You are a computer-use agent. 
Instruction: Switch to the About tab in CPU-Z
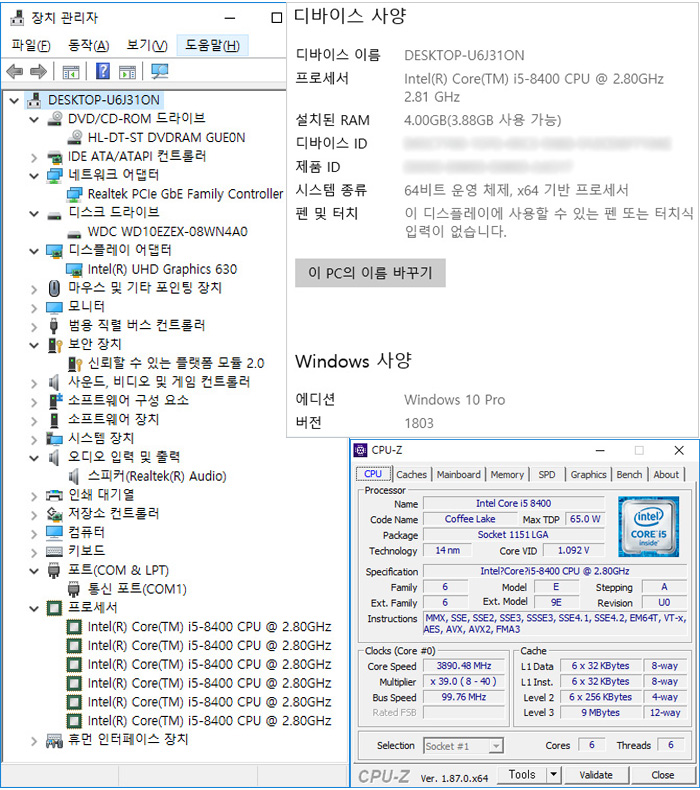click(666, 474)
